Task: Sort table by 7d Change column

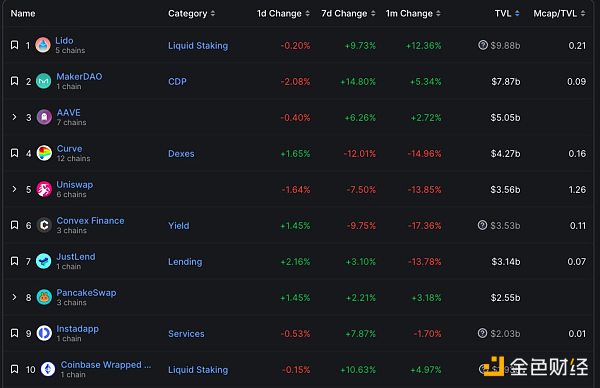Action: [348, 13]
